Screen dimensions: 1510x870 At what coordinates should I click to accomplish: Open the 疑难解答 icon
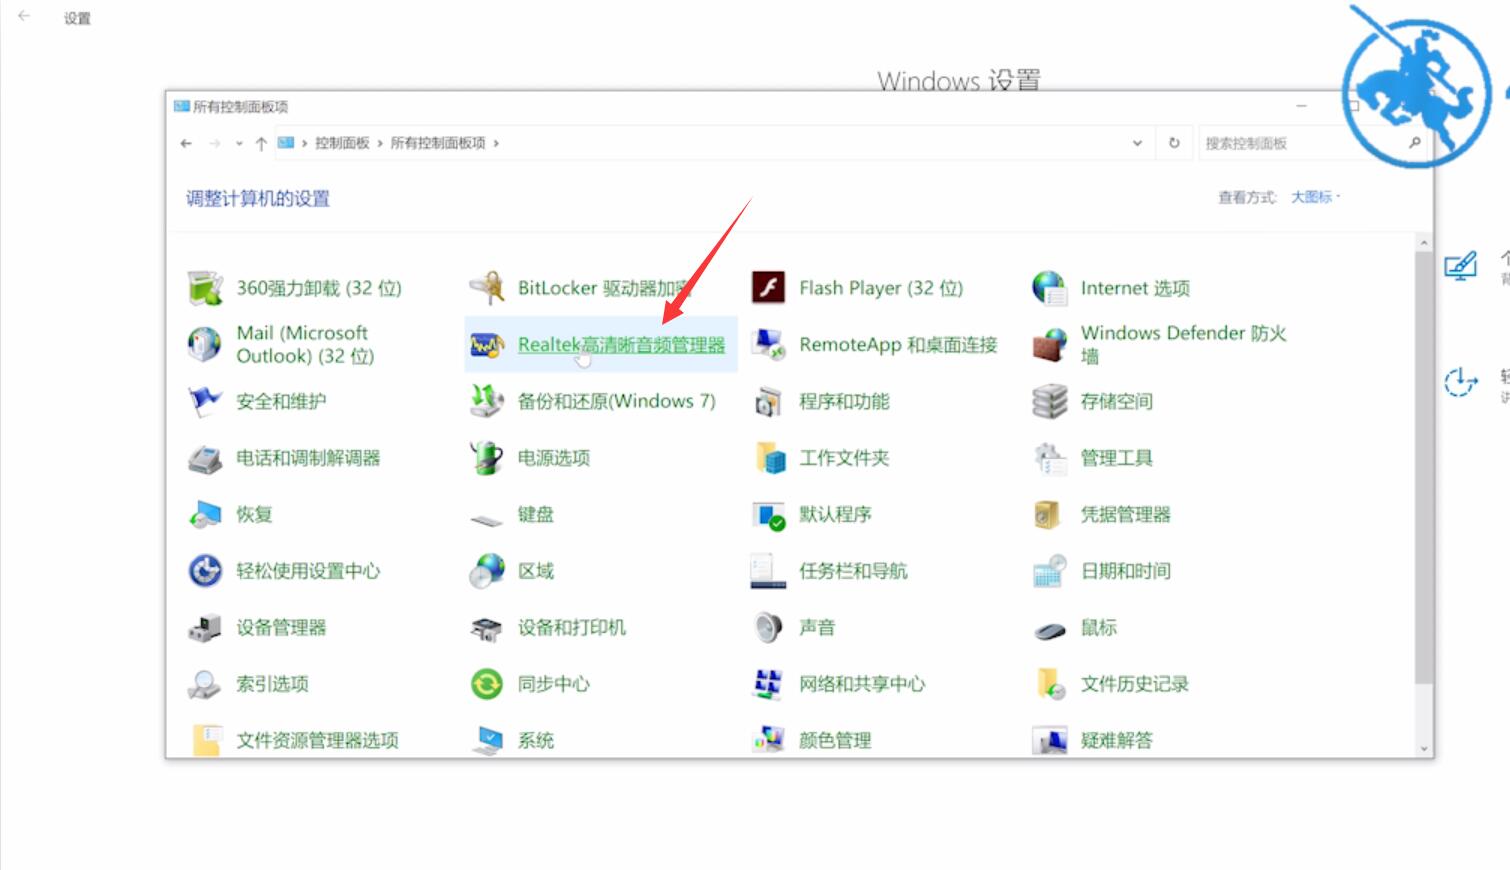coord(1049,741)
